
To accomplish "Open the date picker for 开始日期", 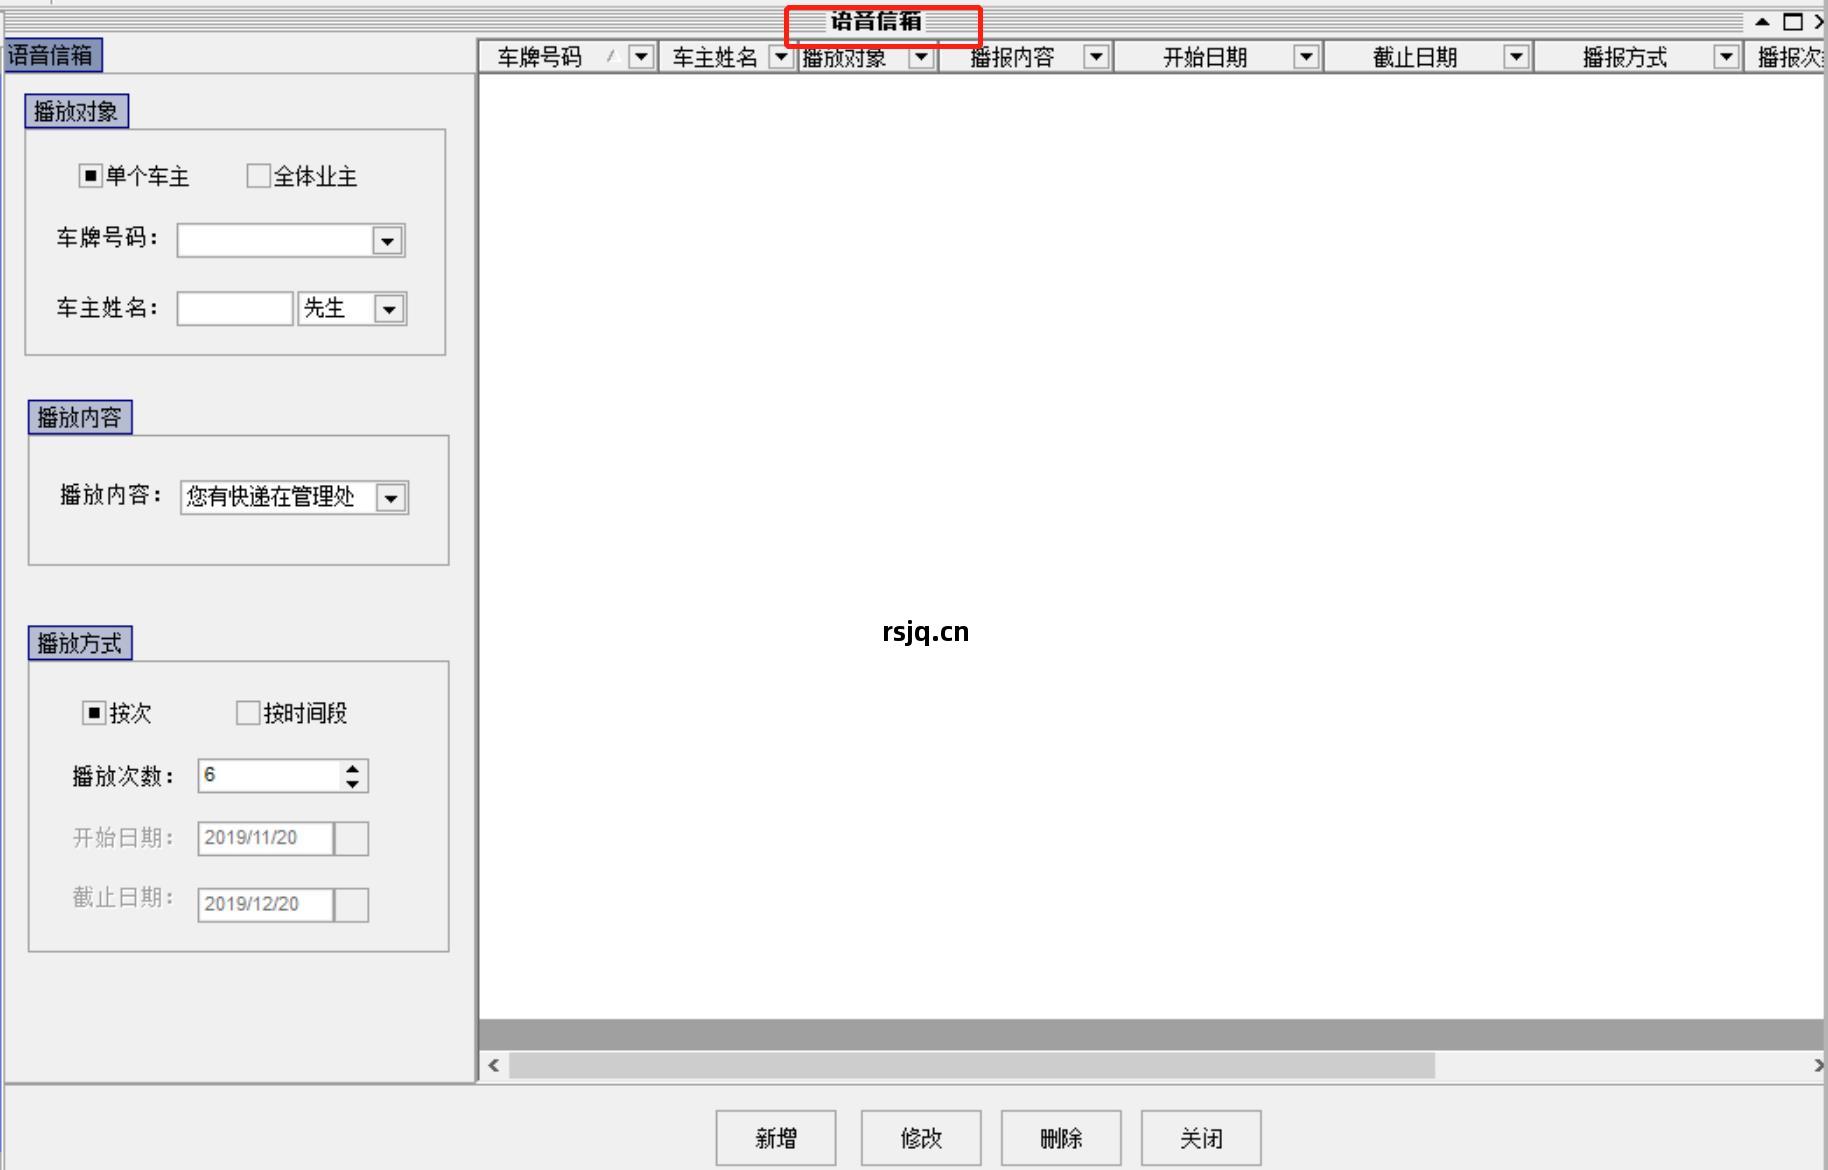I will (352, 838).
